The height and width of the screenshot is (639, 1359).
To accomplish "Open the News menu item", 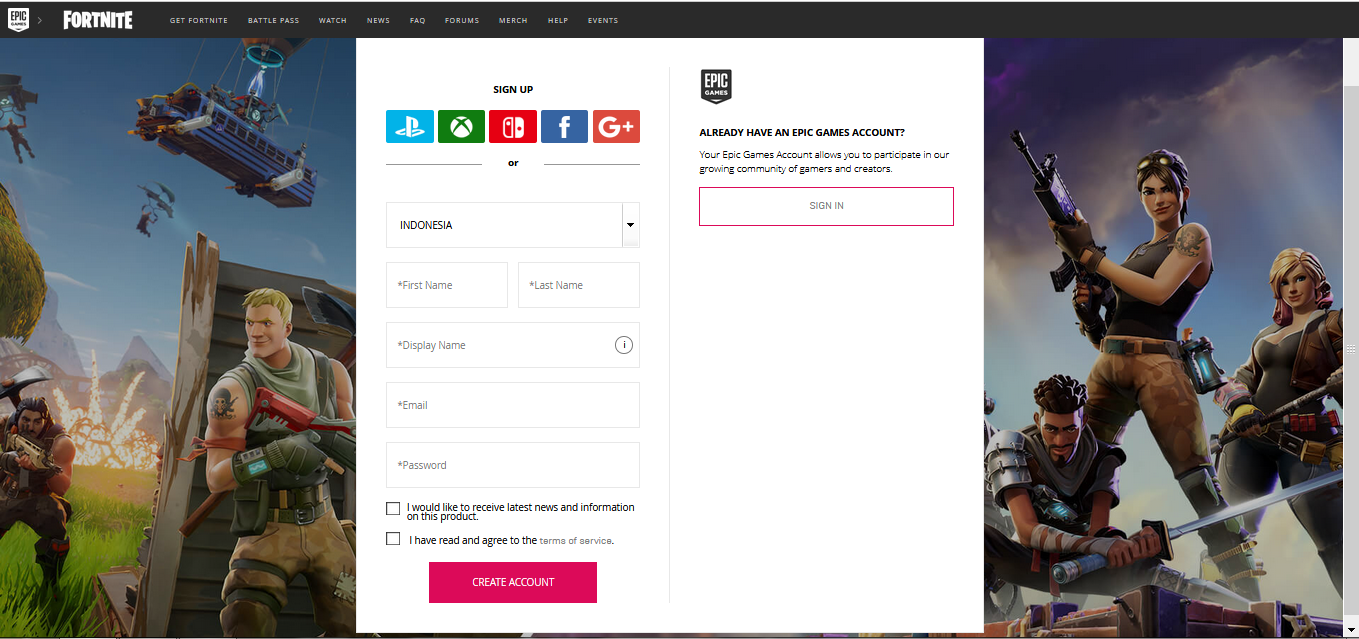I will (x=378, y=21).
